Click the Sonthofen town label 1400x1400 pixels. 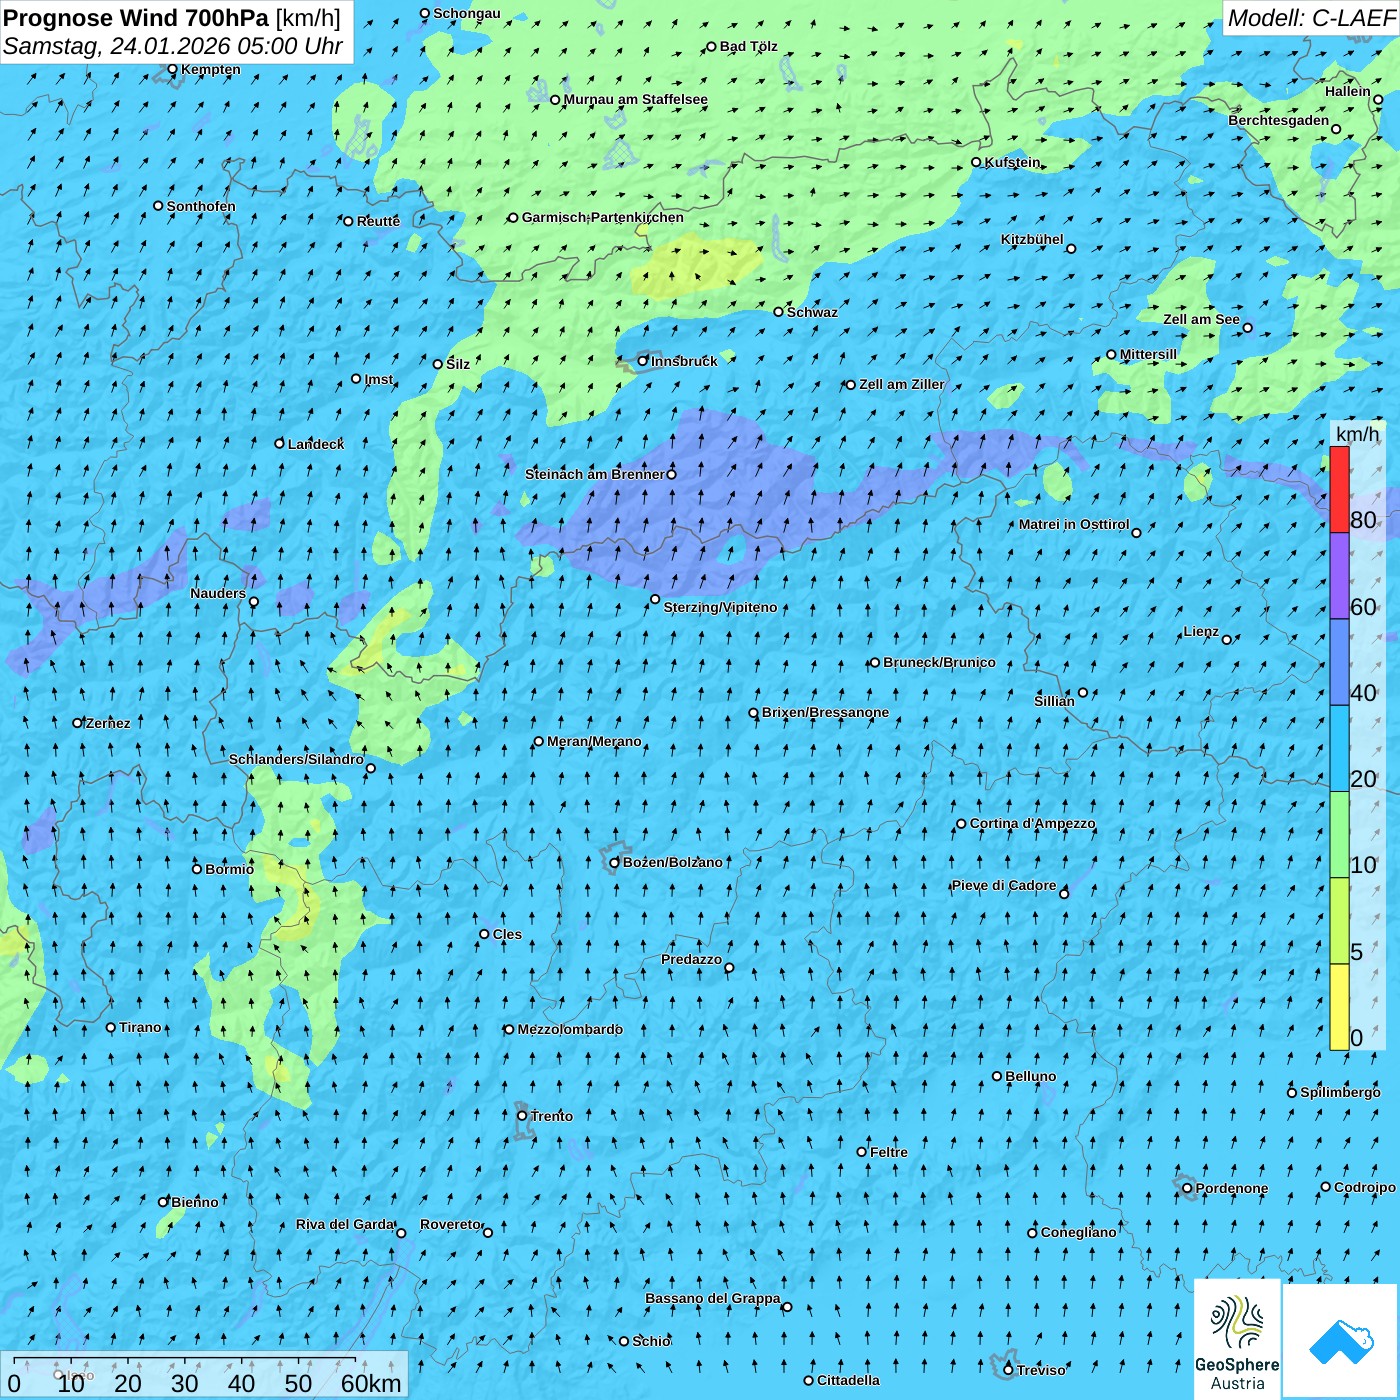pos(201,206)
